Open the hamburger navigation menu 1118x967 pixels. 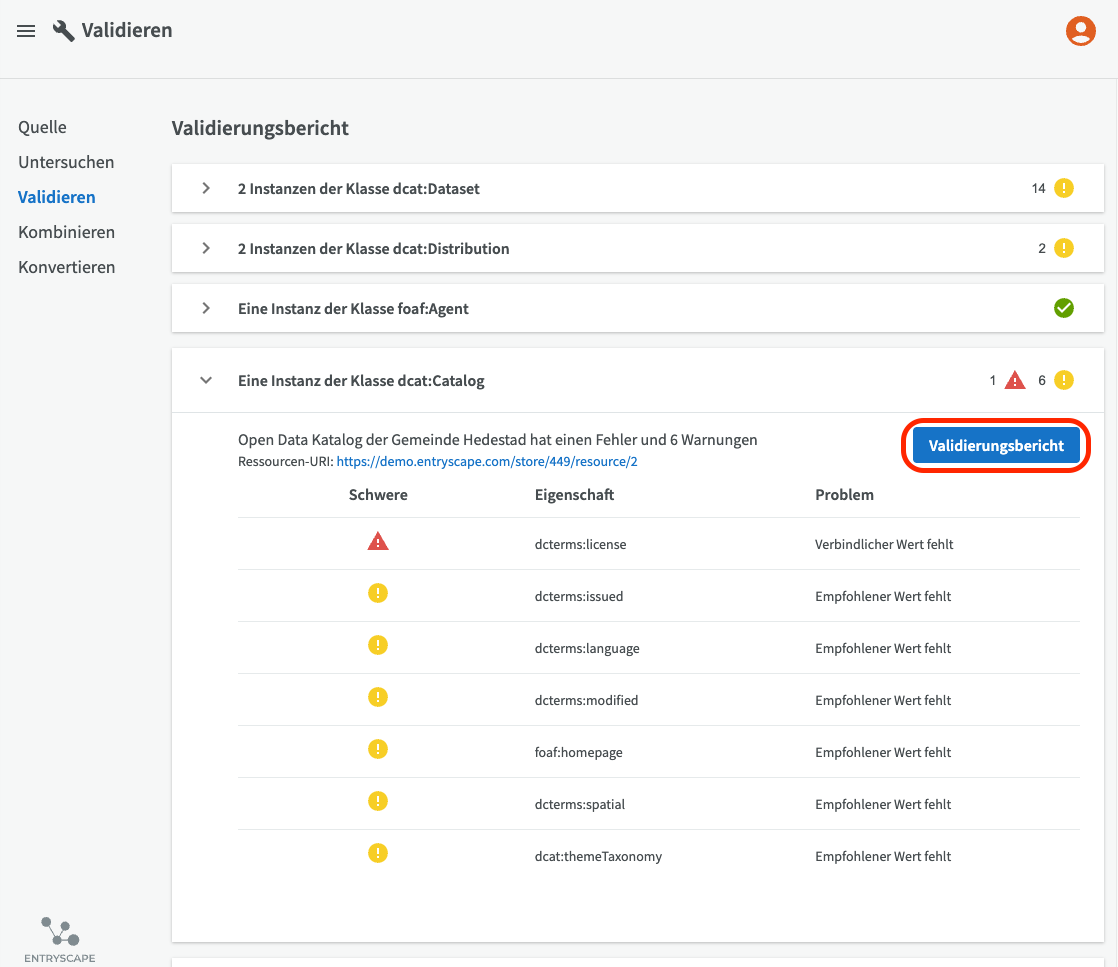click(27, 31)
